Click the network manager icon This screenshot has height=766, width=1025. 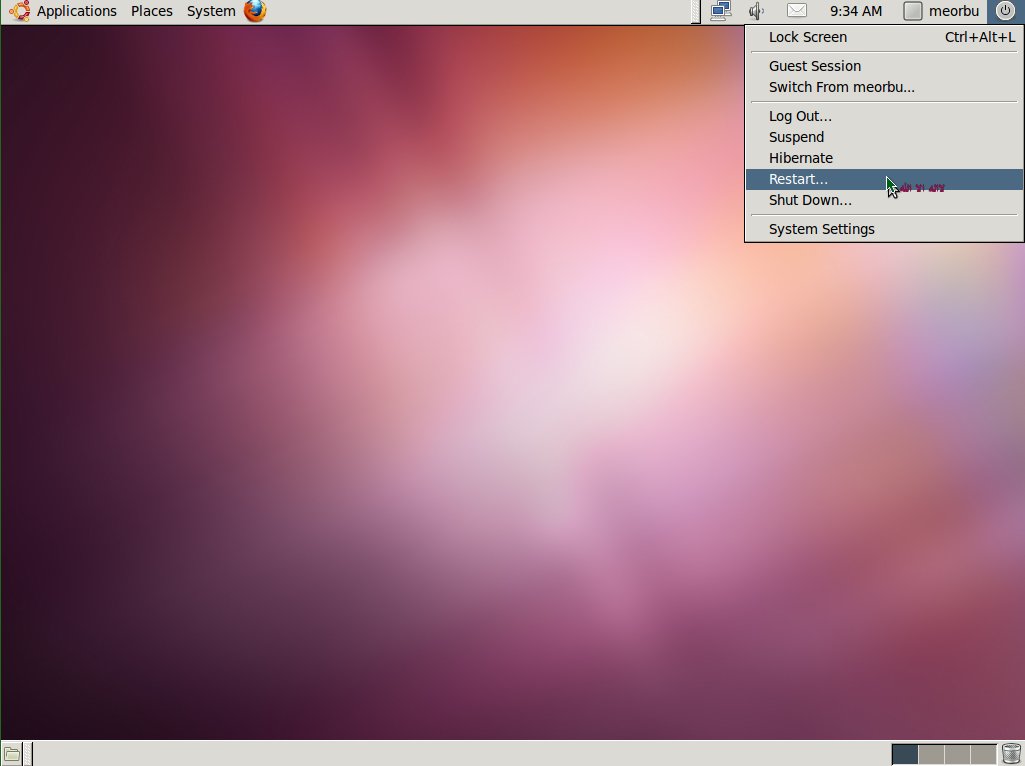pos(721,11)
